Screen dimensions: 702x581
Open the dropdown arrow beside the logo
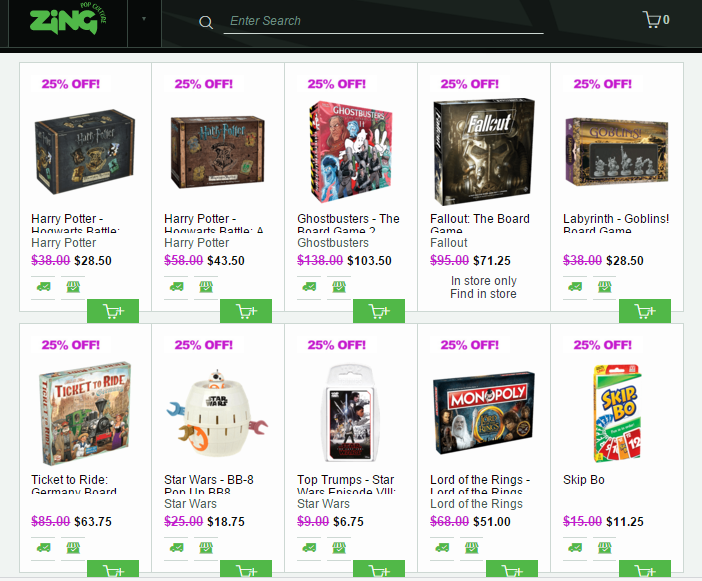click(x=144, y=19)
